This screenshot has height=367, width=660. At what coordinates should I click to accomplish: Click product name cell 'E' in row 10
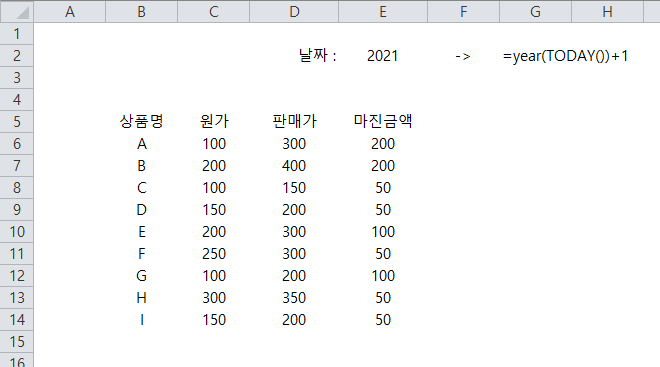(141, 231)
